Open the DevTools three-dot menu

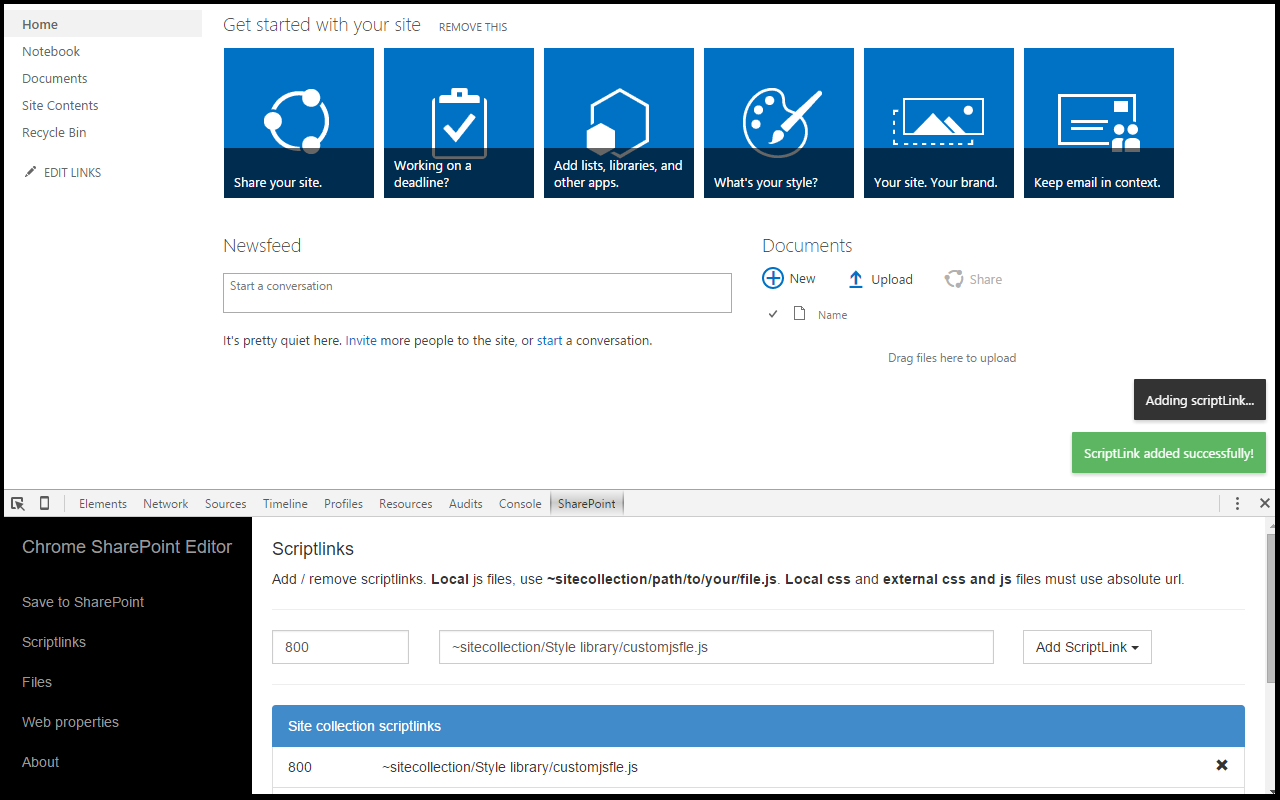tap(1237, 503)
